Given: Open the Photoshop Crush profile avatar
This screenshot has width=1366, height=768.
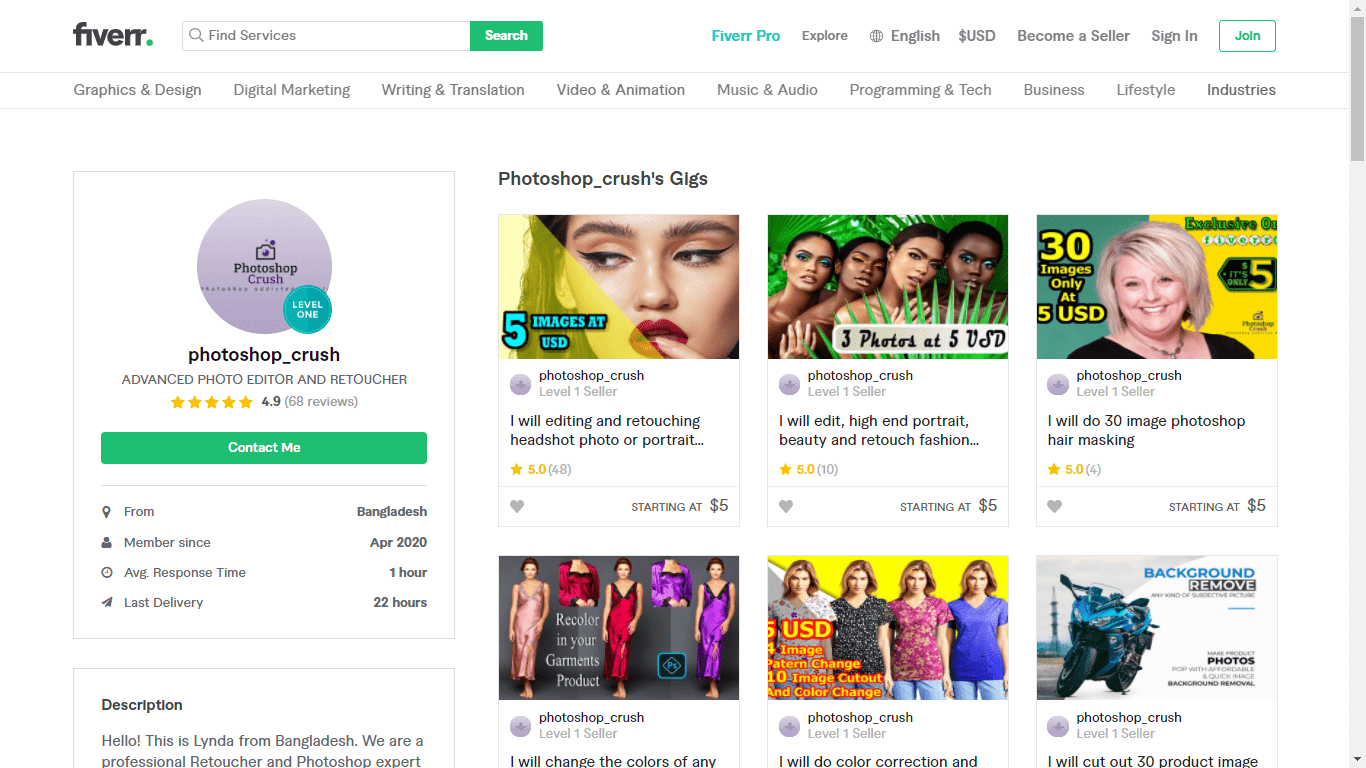Looking at the screenshot, I should pyautogui.click(x=264, y=266).
